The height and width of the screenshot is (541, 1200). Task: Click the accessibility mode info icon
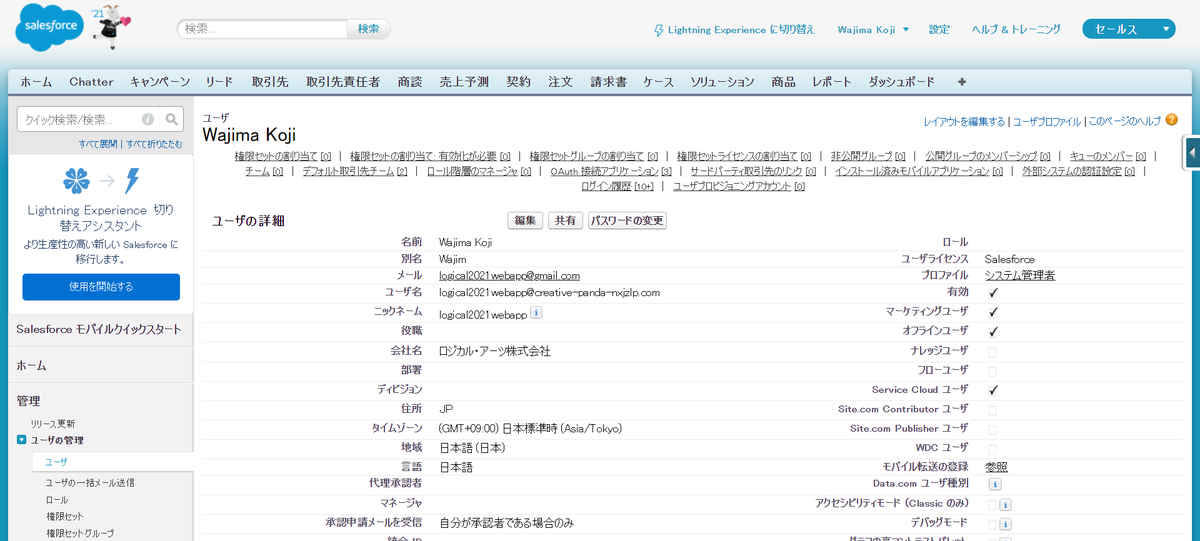tap(1005, 504)
